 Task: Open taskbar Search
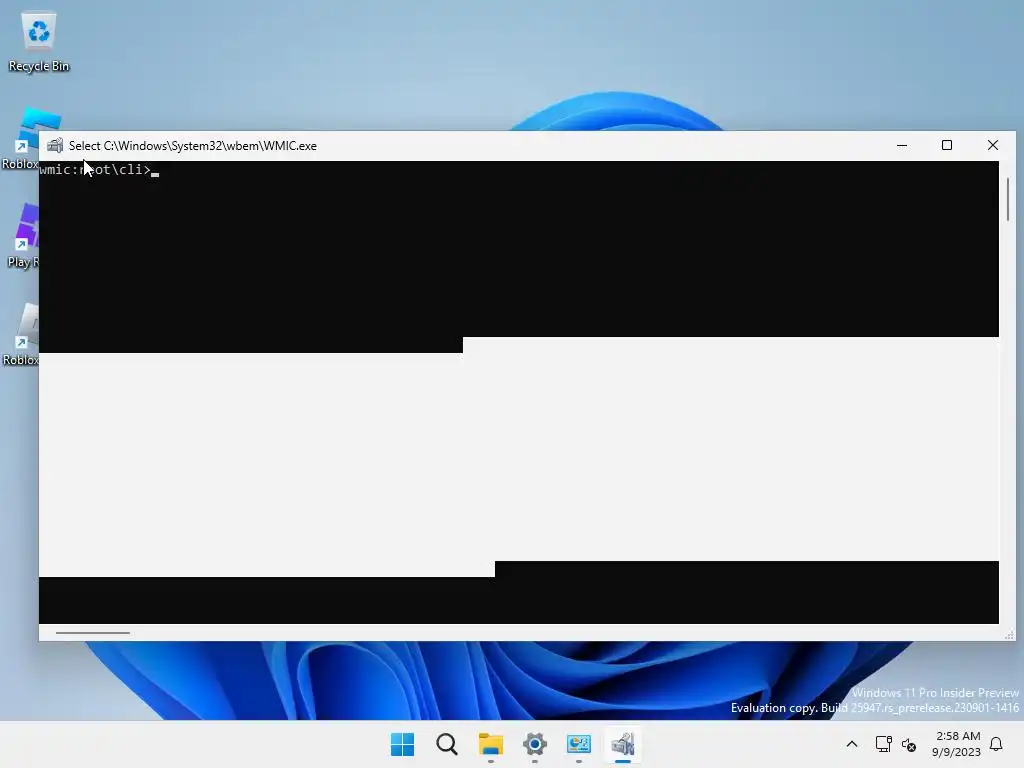coord(447,744)
